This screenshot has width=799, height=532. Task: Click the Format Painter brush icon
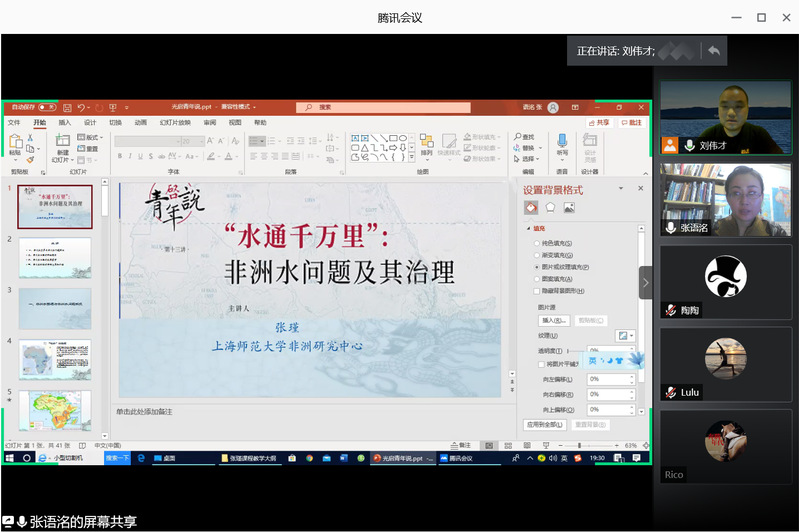[x=30, y=160]
